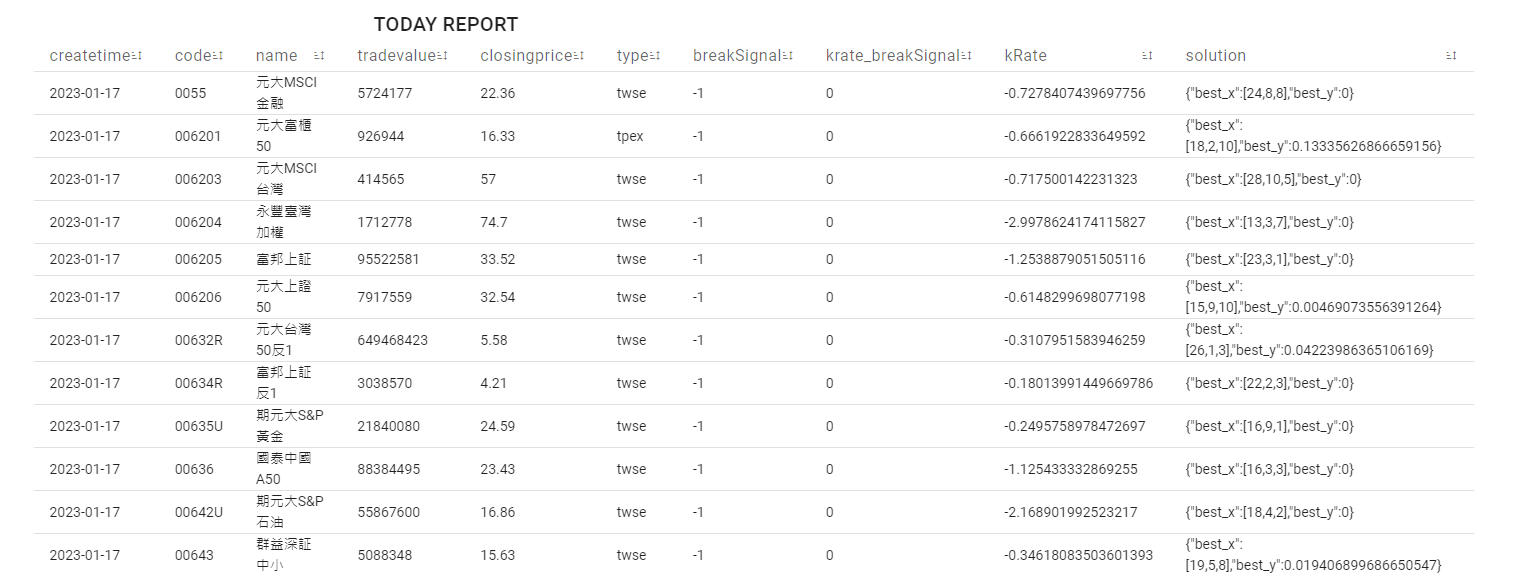Sort by krate_breakSignal using its icon
This screenshot has width=1538, height=574.
tap(967, 56)
